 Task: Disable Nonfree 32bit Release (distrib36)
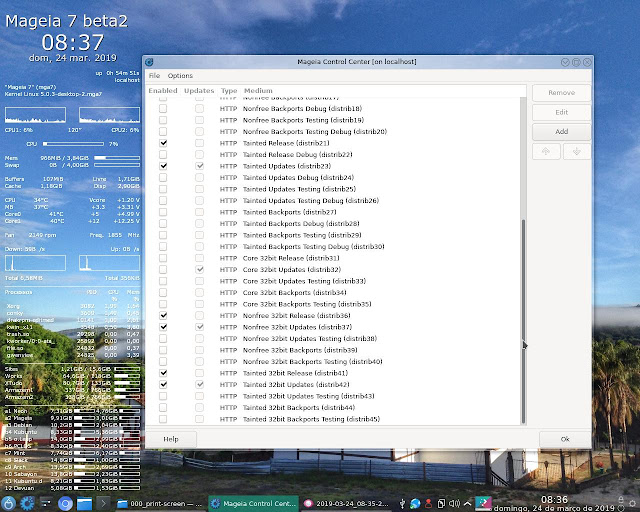[x=163, y=316]
